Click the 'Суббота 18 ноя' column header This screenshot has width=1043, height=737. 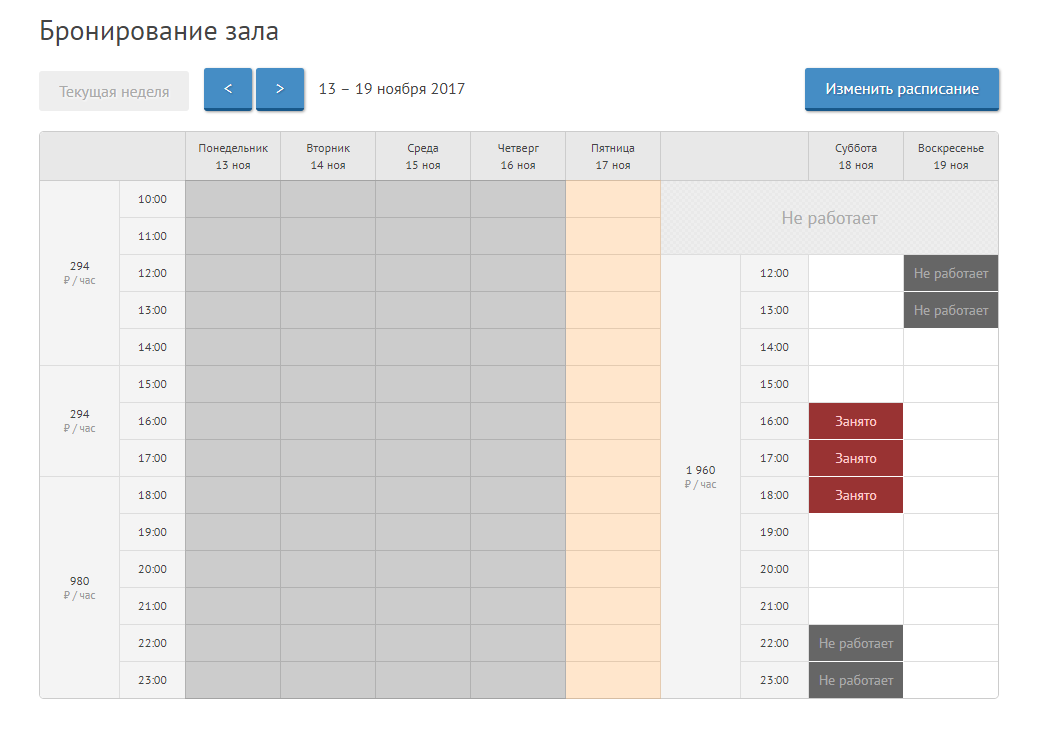(x=855, y=156)
